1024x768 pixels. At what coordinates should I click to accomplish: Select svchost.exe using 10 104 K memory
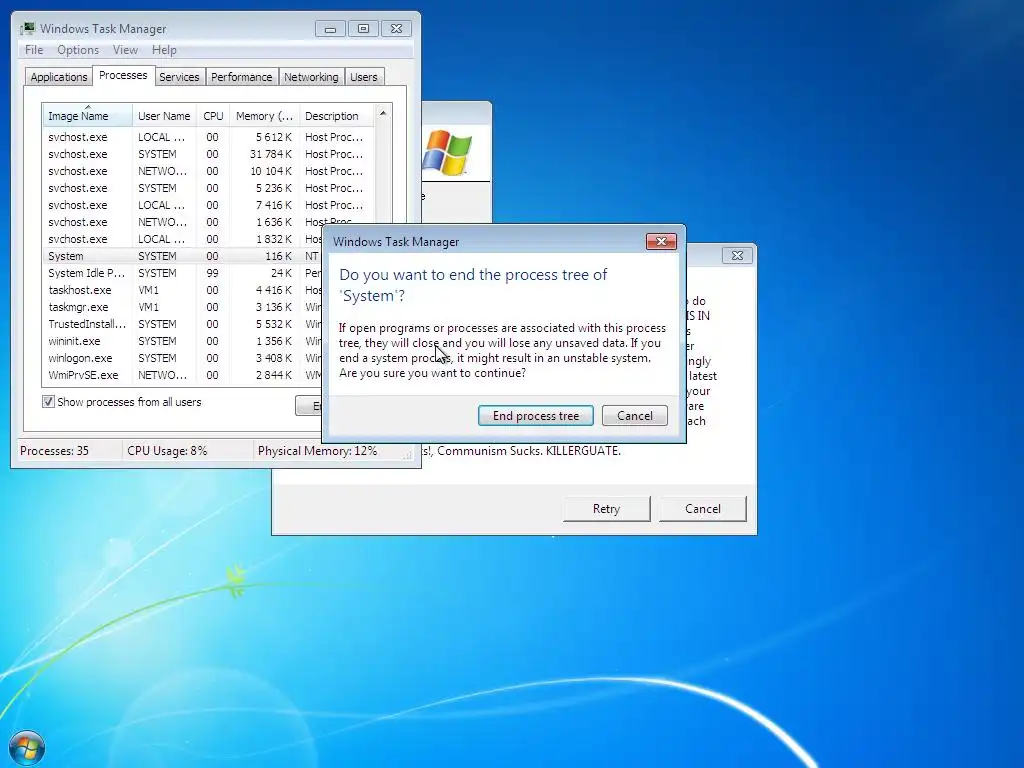(x=208, y=171)
